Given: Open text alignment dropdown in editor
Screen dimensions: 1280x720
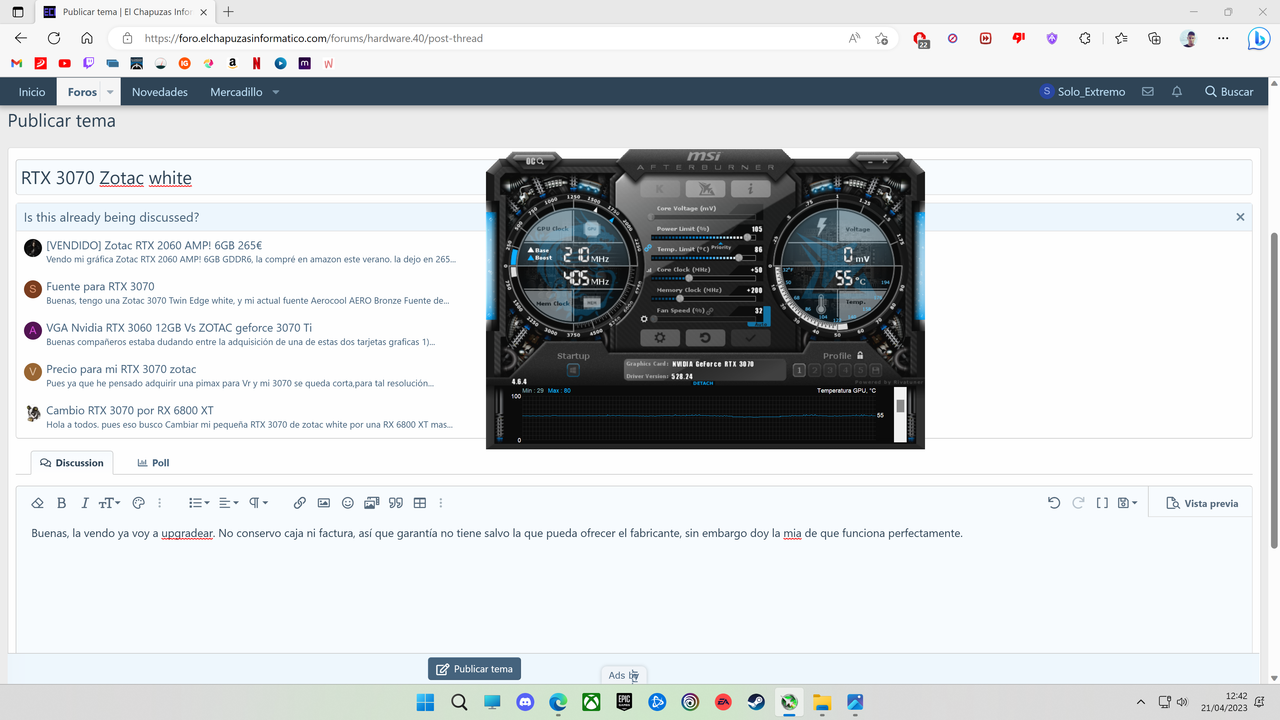Looking at the screenshot, I should (x=229, y=503).
